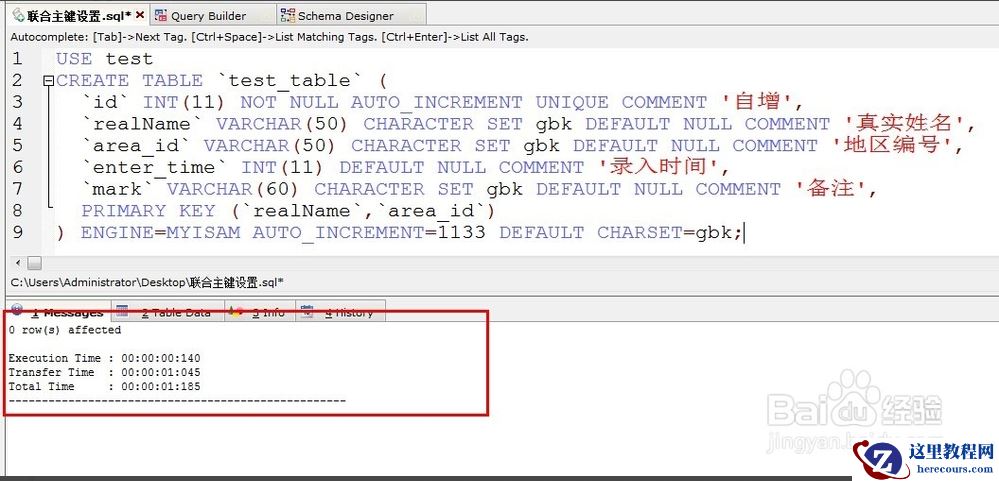Click line number 5 in the gutter
The width and height of the screenshot is (999, 481).
point(17,145)
